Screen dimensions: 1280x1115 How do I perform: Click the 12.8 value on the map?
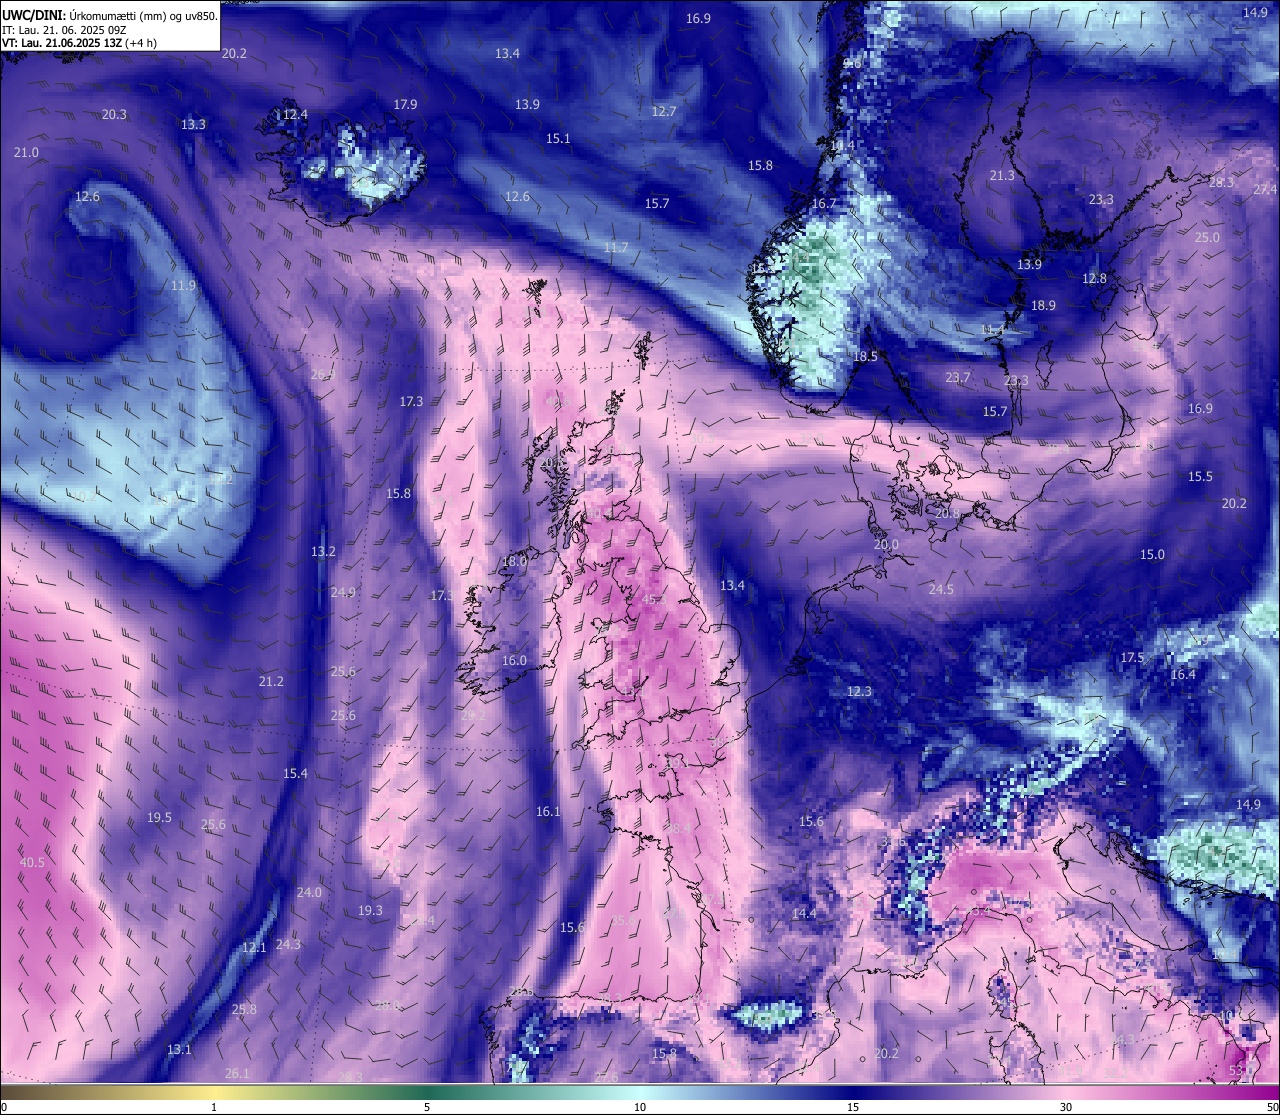pos(1095,278)
